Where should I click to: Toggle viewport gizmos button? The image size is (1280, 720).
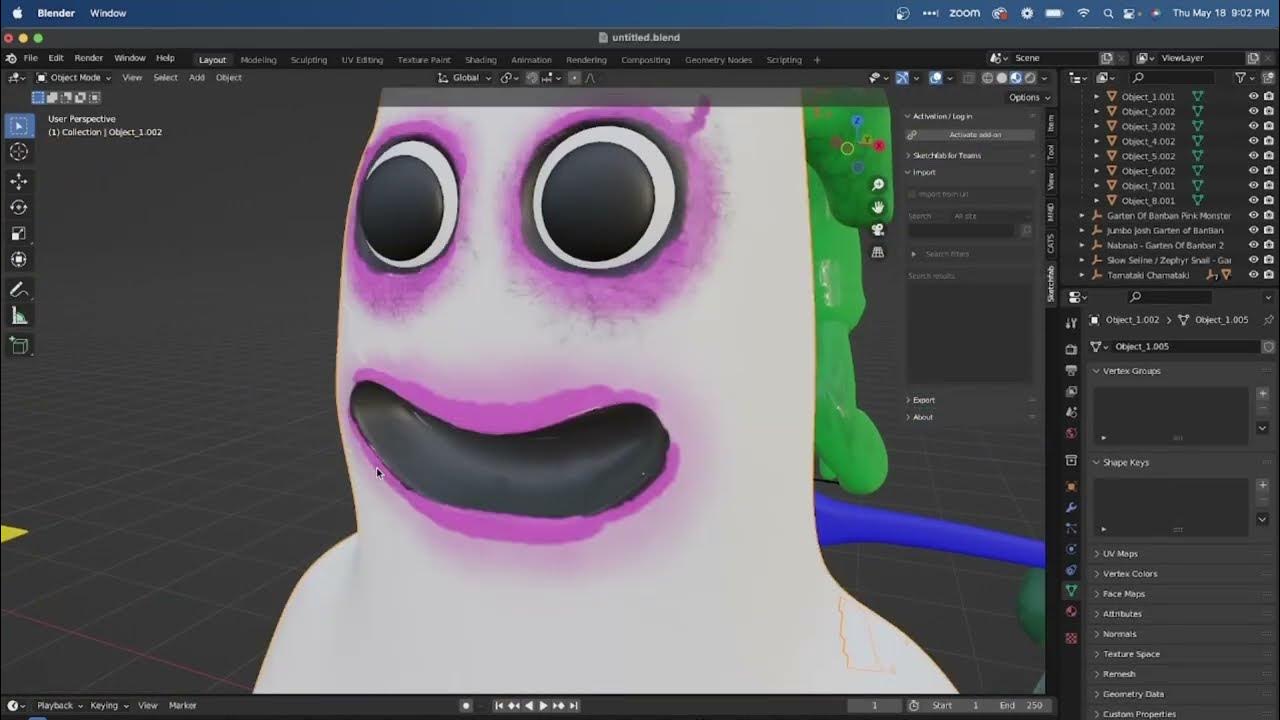coord(902,78)
